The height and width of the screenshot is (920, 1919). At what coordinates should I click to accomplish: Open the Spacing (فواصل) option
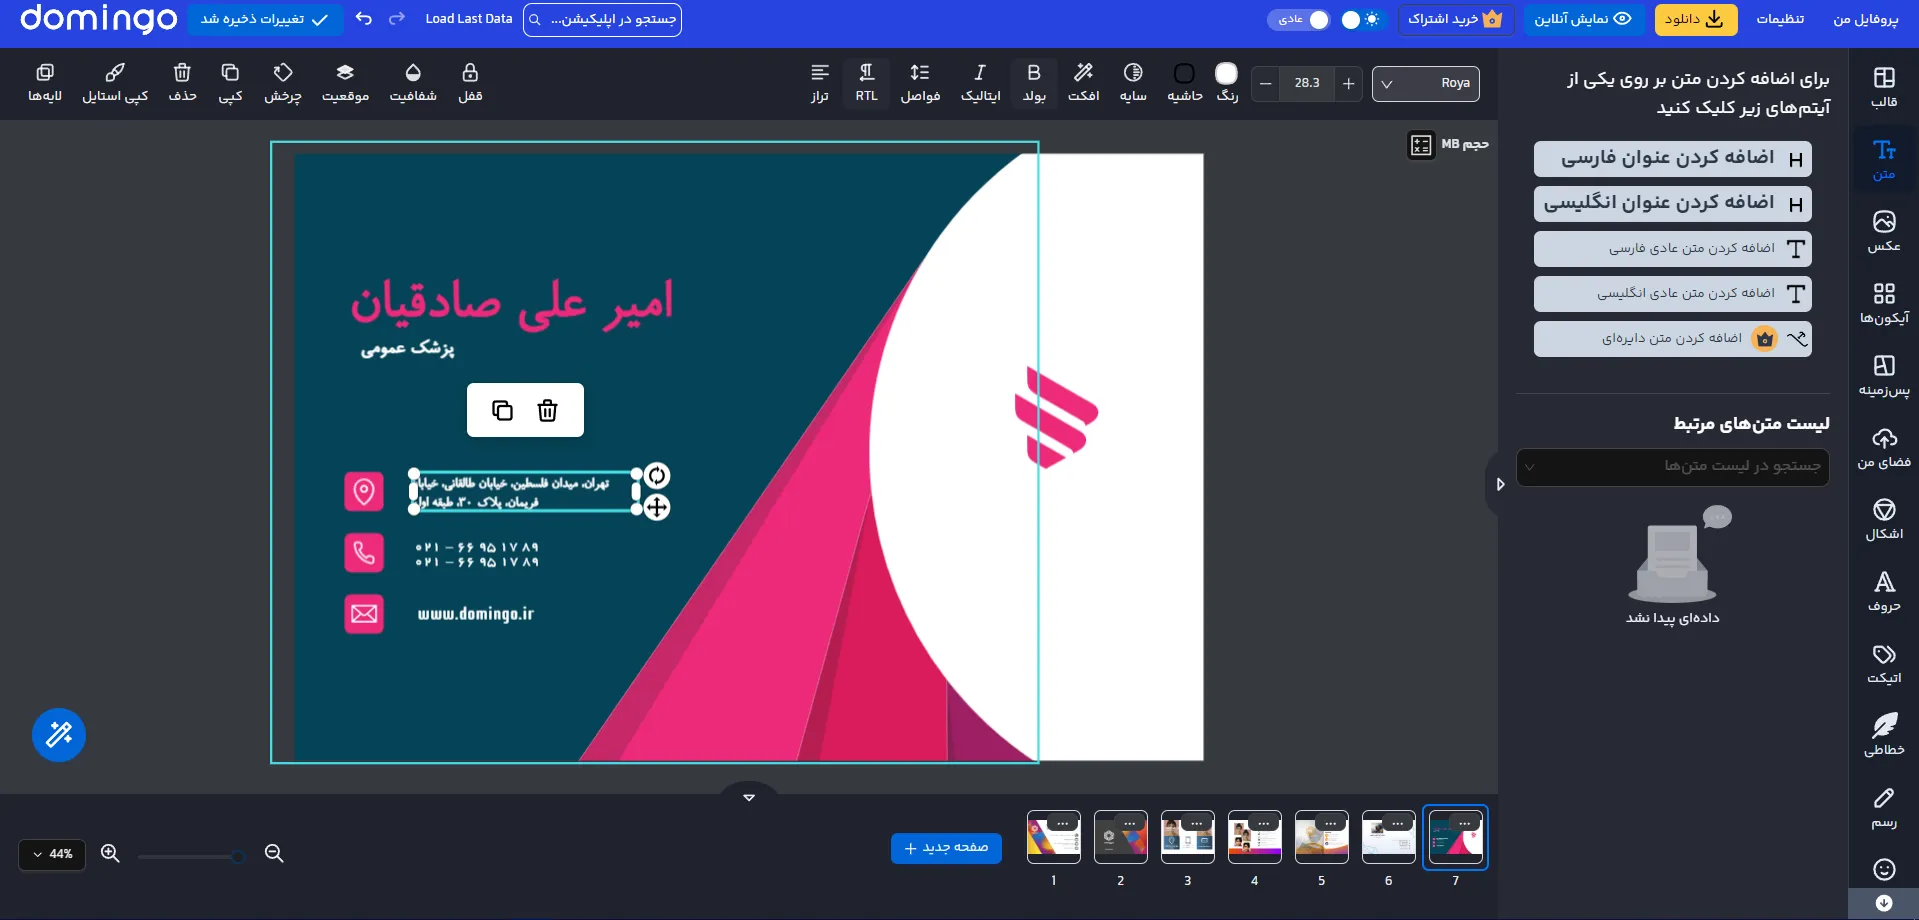pyautogui.click(x=920, y=83)
